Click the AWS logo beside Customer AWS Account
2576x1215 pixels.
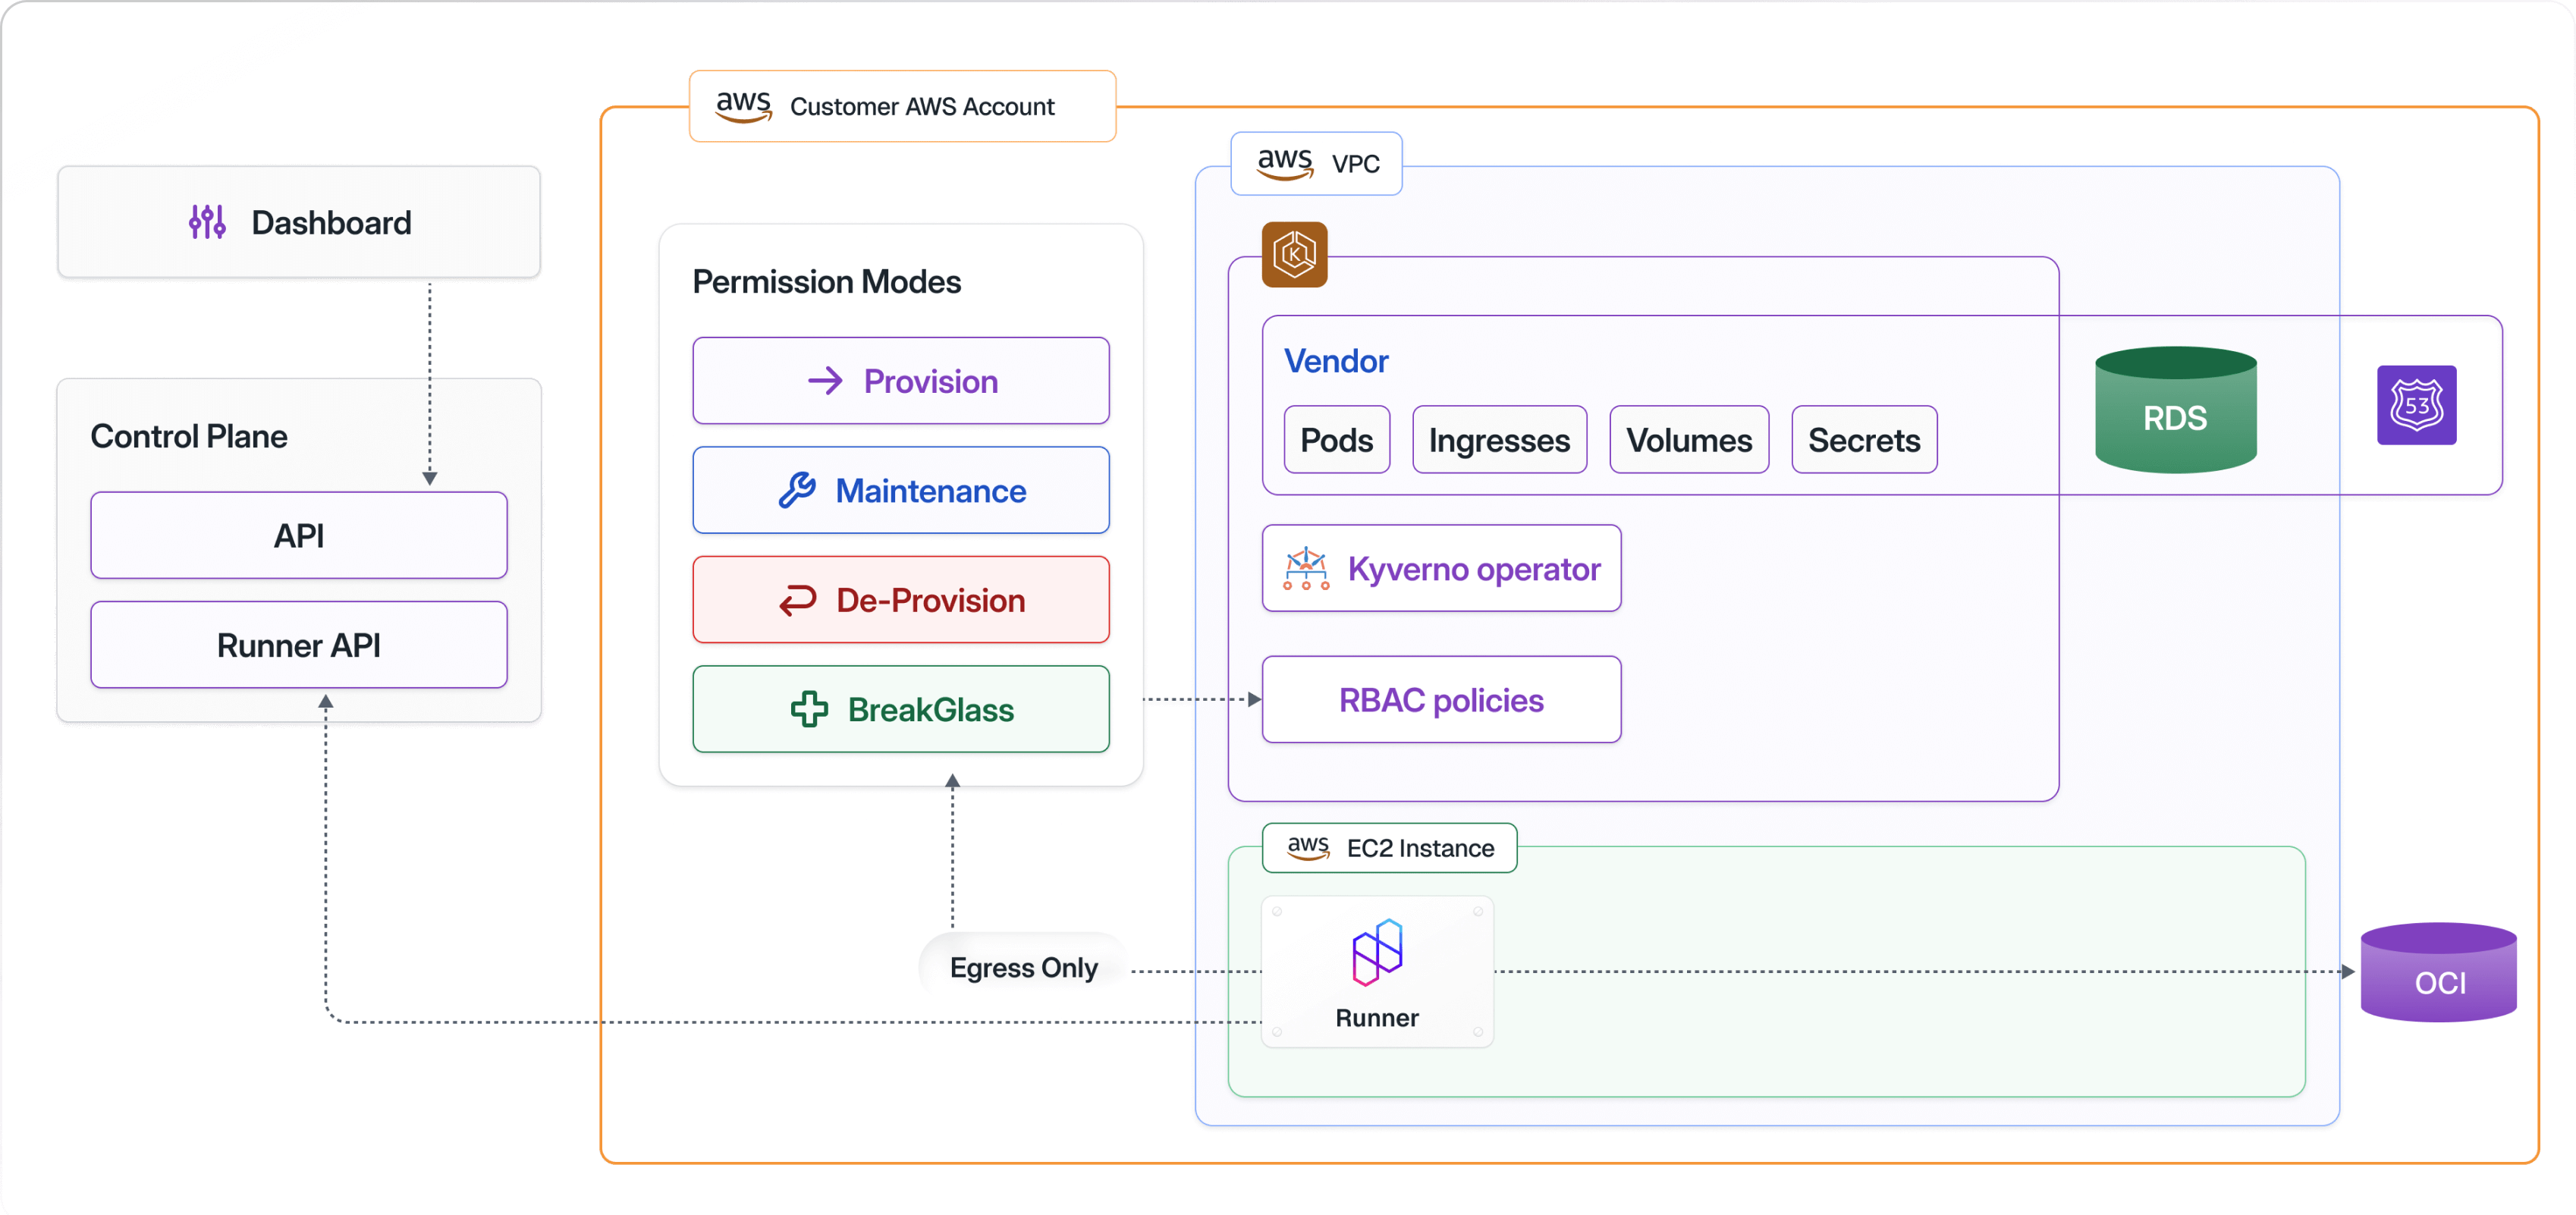click(x=743, y=106)
